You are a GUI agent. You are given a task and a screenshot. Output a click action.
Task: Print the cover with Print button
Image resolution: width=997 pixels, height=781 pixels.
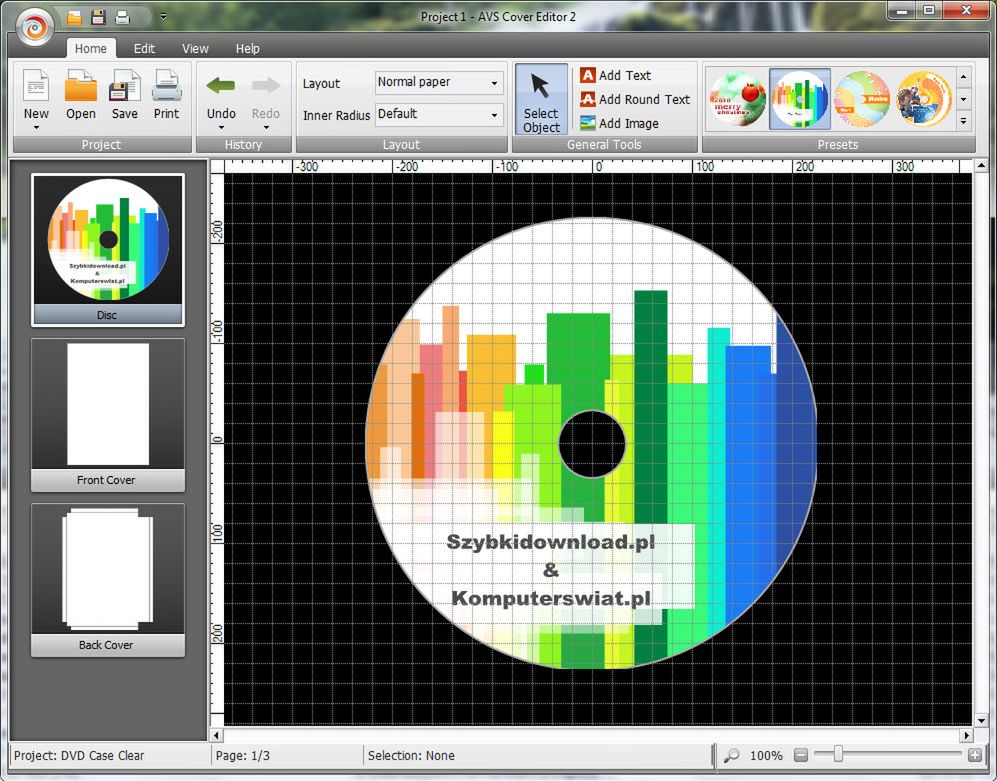[x=167, y=95]
